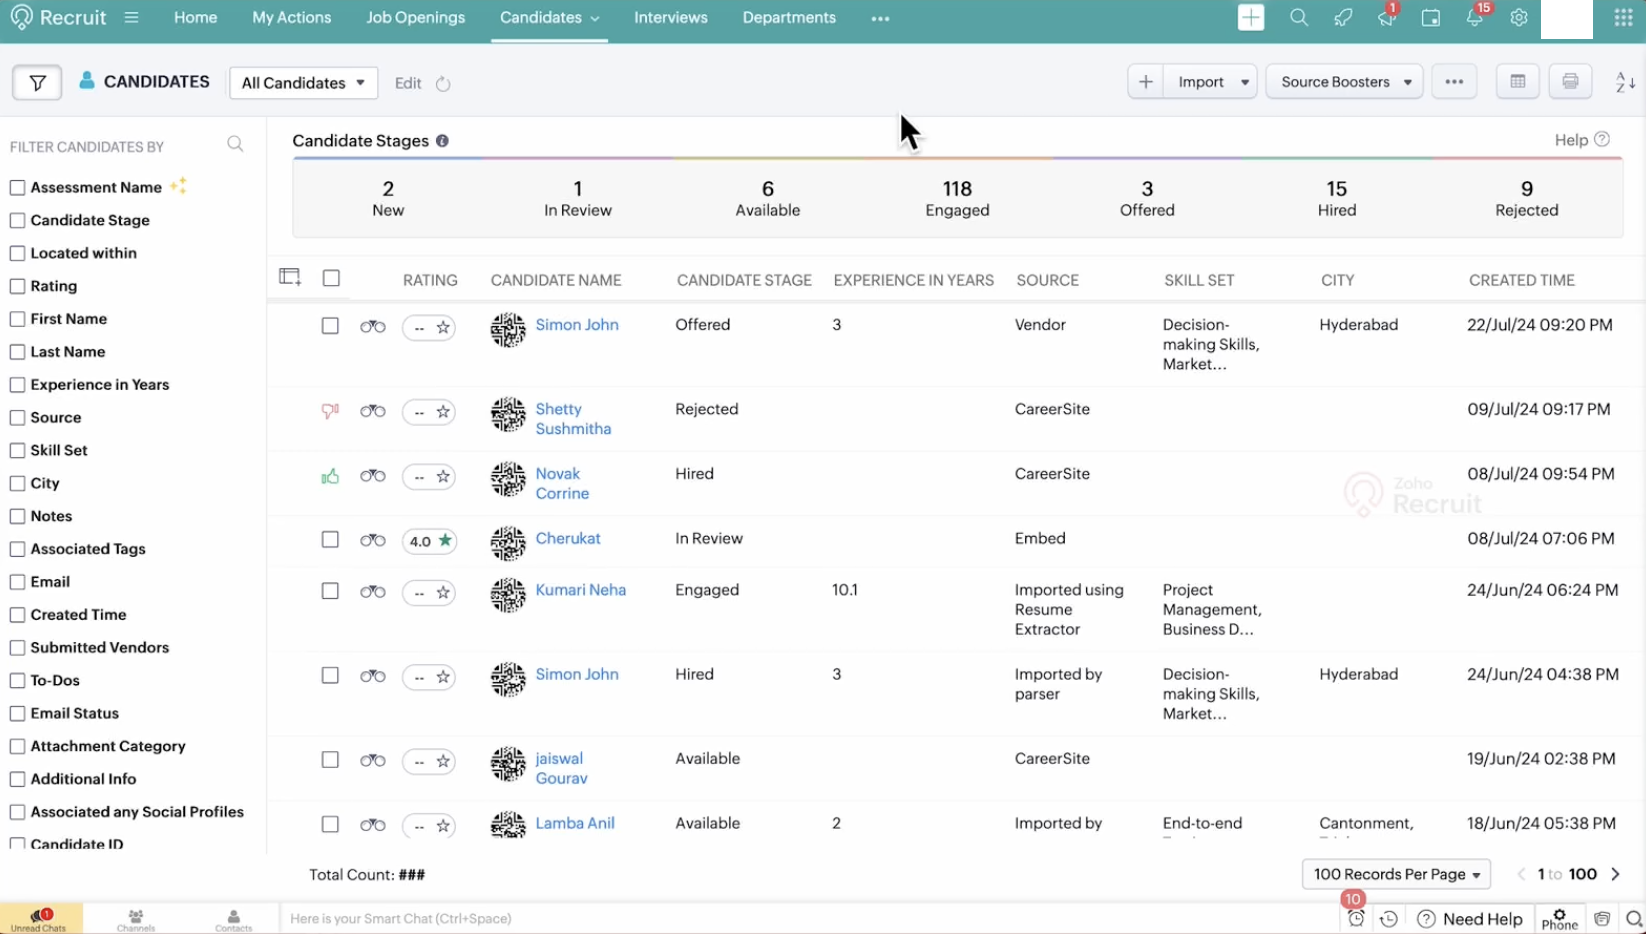The image size is (1646, 934).
Task: Filter by the Rejected stage tile
Action: click(x=1526, y=198)
